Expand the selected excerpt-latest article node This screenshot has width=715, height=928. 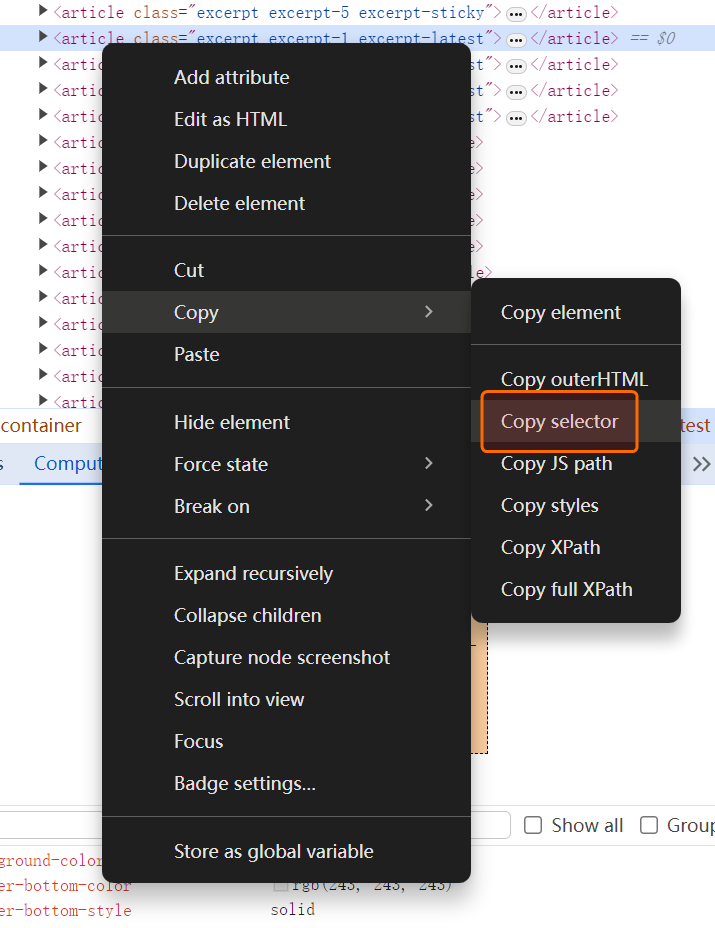click(43, 38)
